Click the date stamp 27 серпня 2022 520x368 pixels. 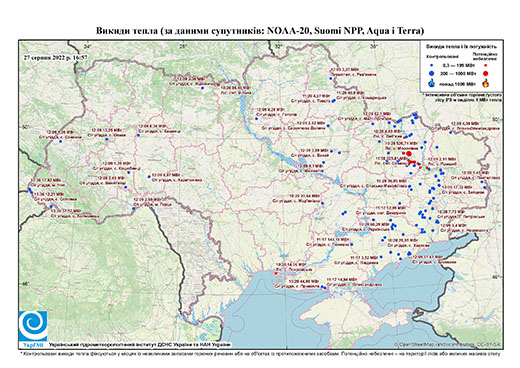(x=56, y=57)
